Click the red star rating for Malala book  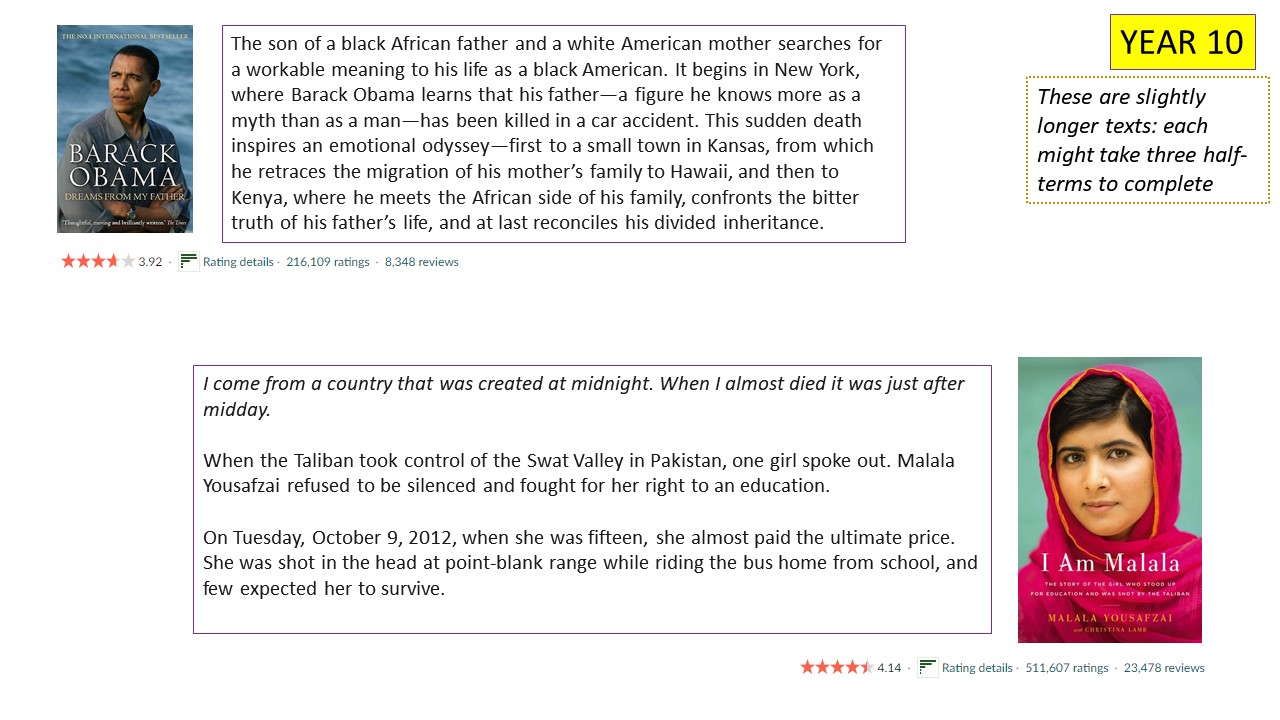837,667
